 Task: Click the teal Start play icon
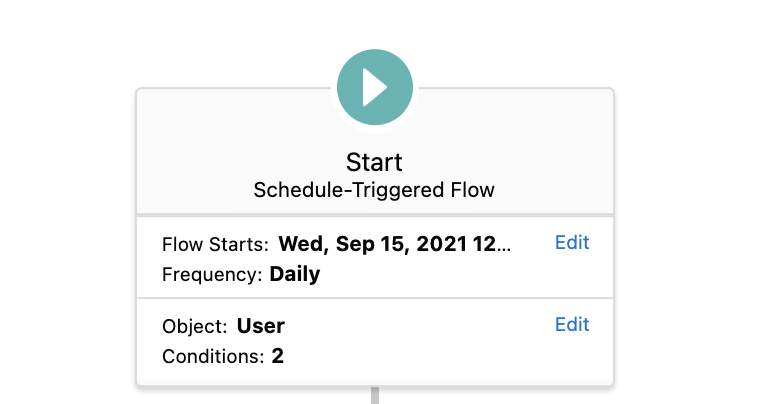375,87
